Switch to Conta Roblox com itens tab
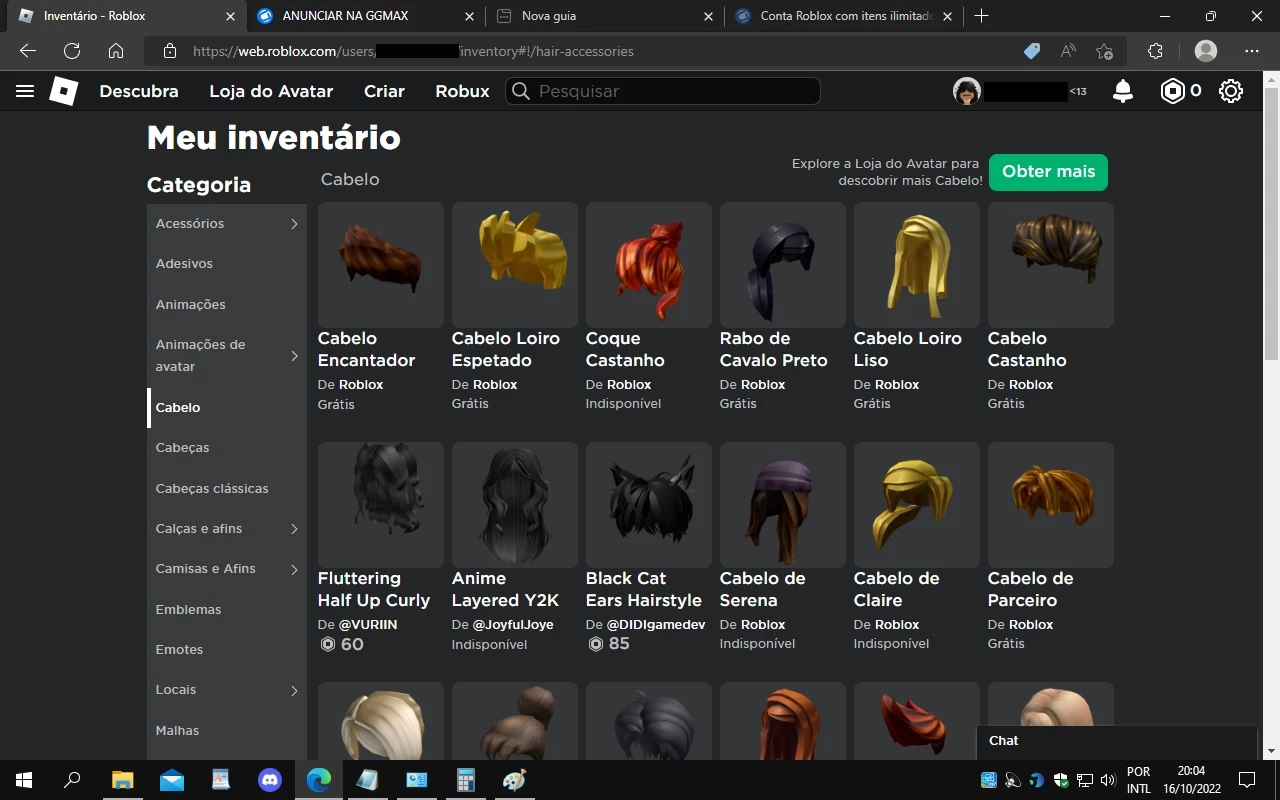Screen dimensions: 1280x800 [842, 16]
